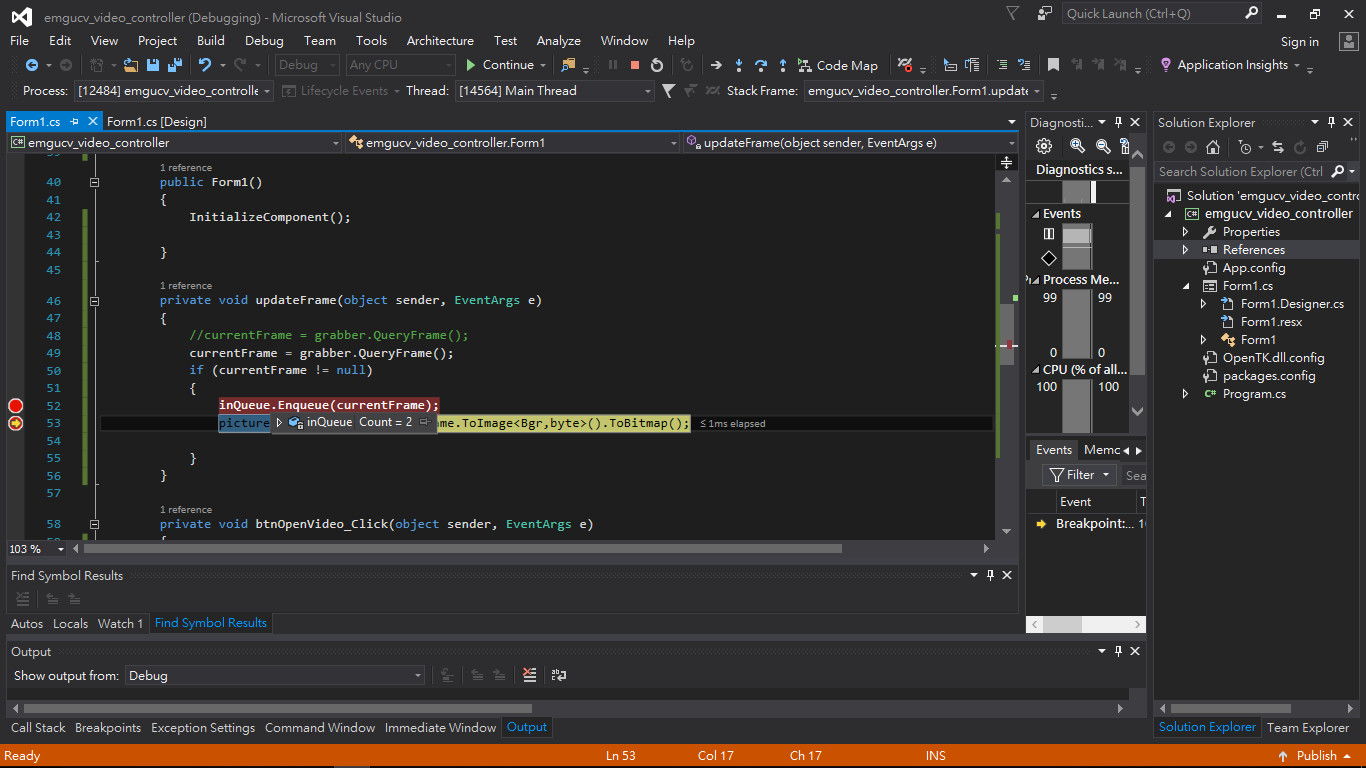Switch to the Form1.cs [Design] tab
Screen dimensions: 1366x768
157,121
